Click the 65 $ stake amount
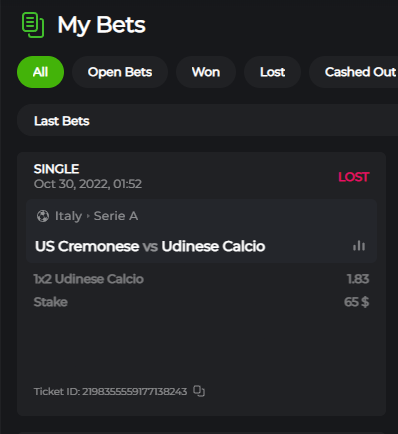 pos(356,302)
